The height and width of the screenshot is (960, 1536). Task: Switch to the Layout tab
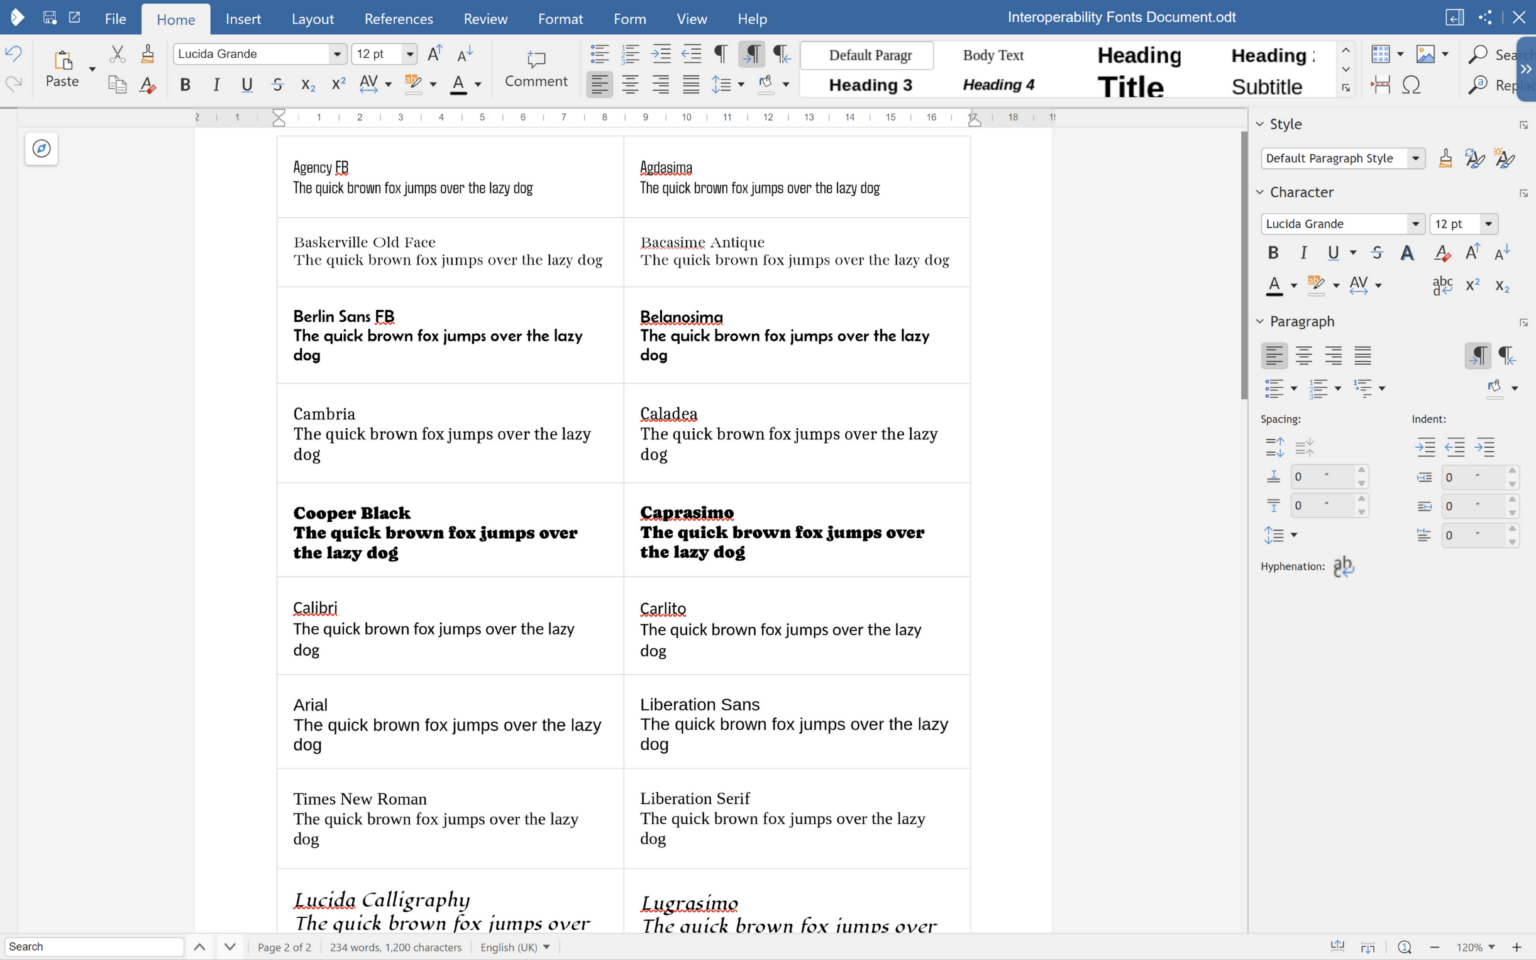[x=313, y=19]
